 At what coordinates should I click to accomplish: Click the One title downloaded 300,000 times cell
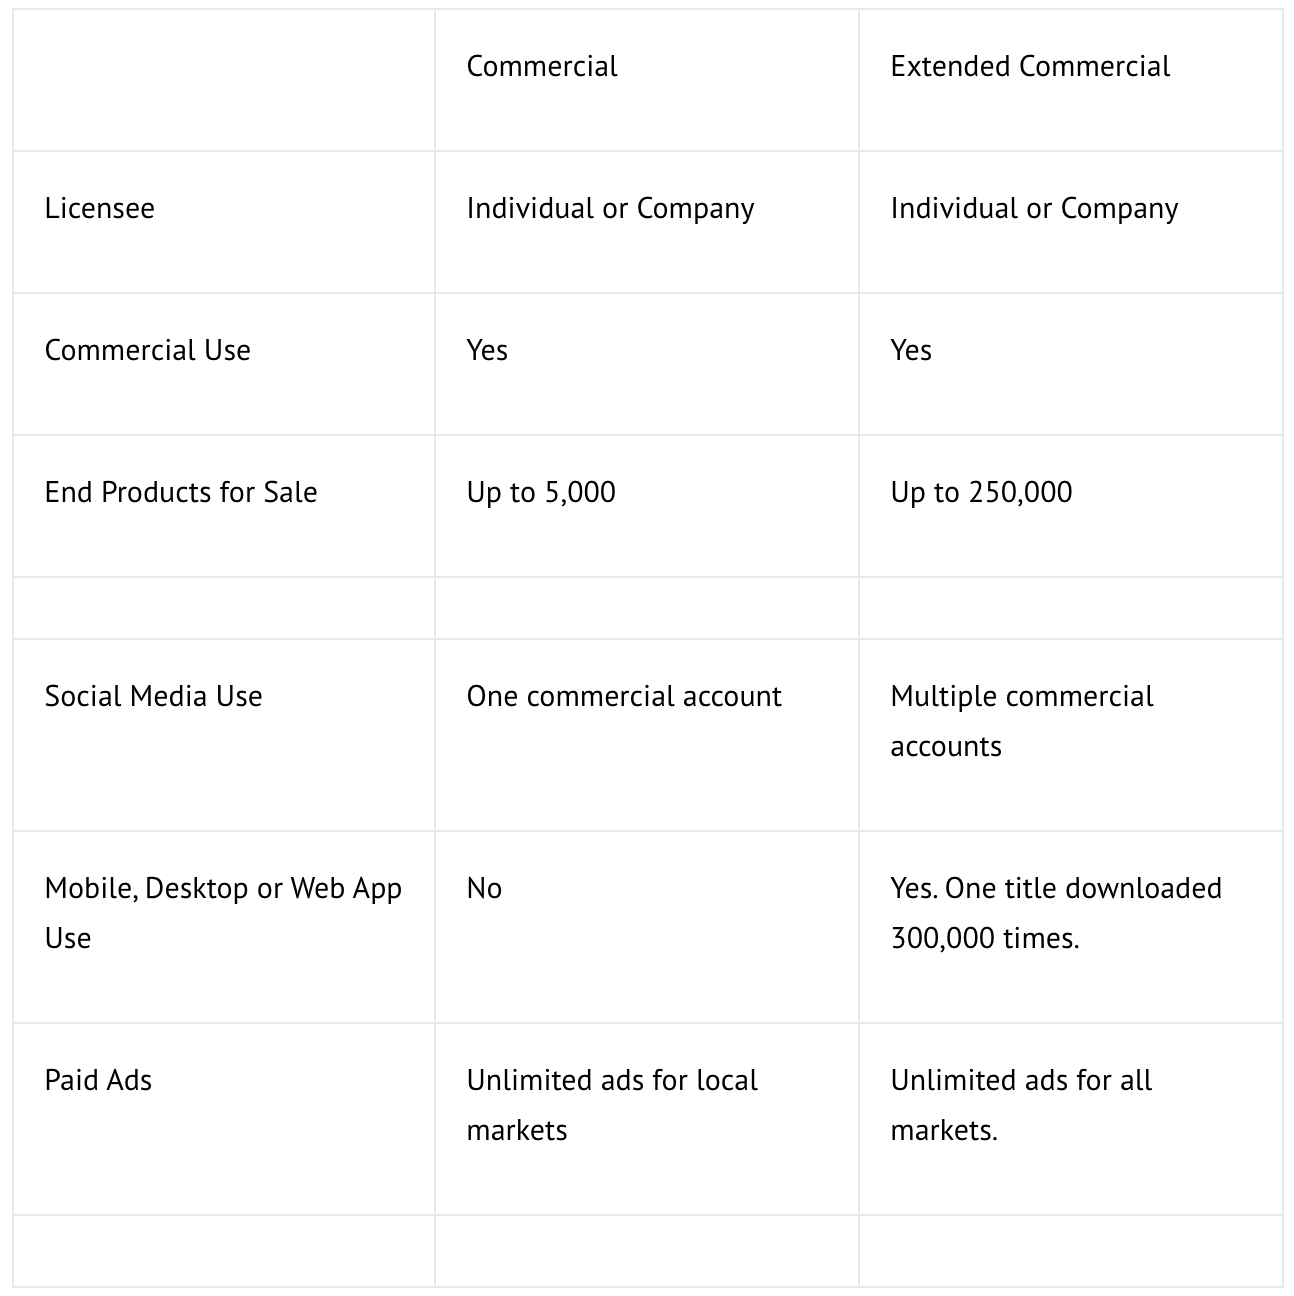click(1056, 913)
